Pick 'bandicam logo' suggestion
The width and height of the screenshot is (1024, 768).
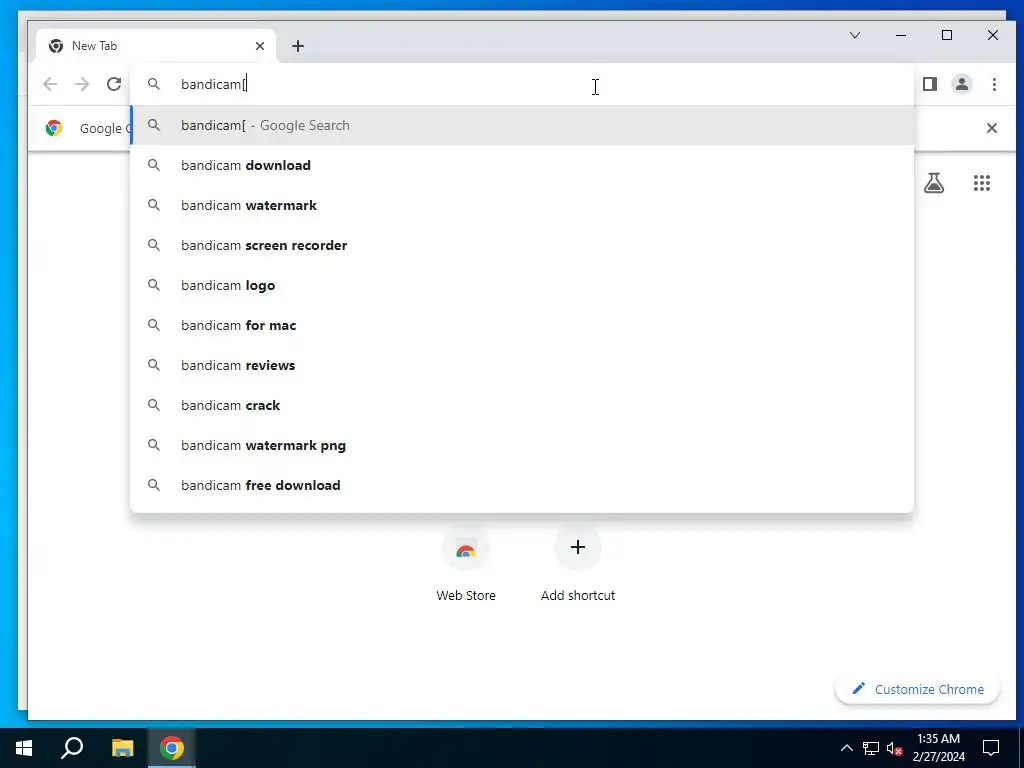(x=522, y=285)
